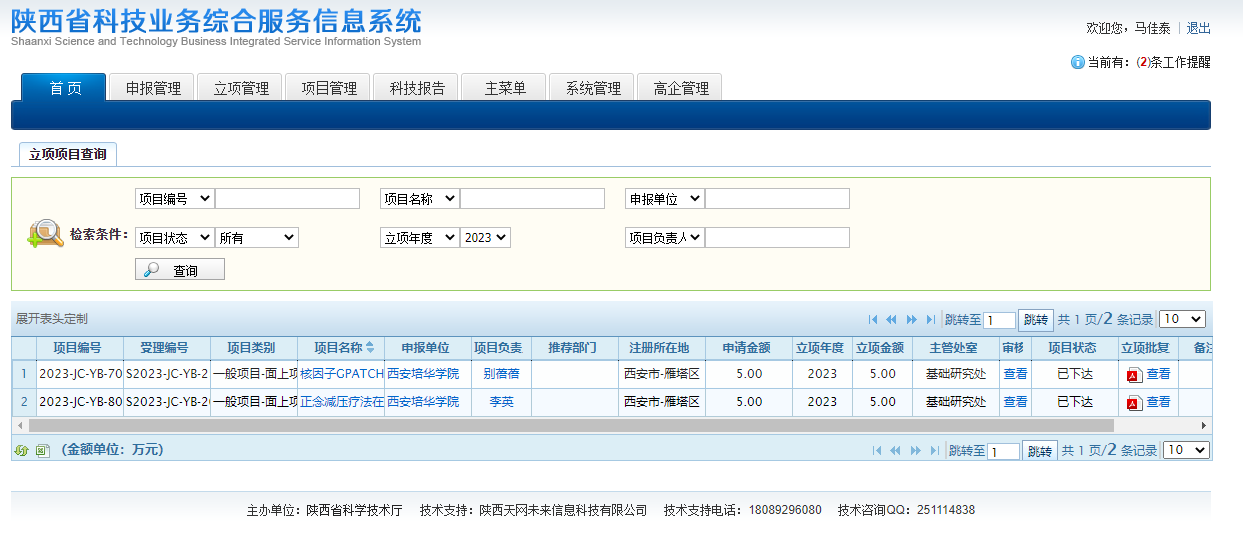Image resolution: width=1243 pixels, height=550 pixels.
Task: Click next page arrow in bottom pager
Action: click(x=916, y=451)
